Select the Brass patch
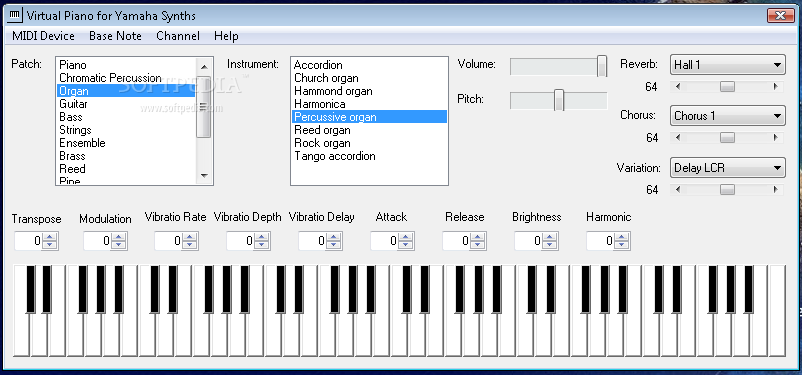 coord(126,156)
